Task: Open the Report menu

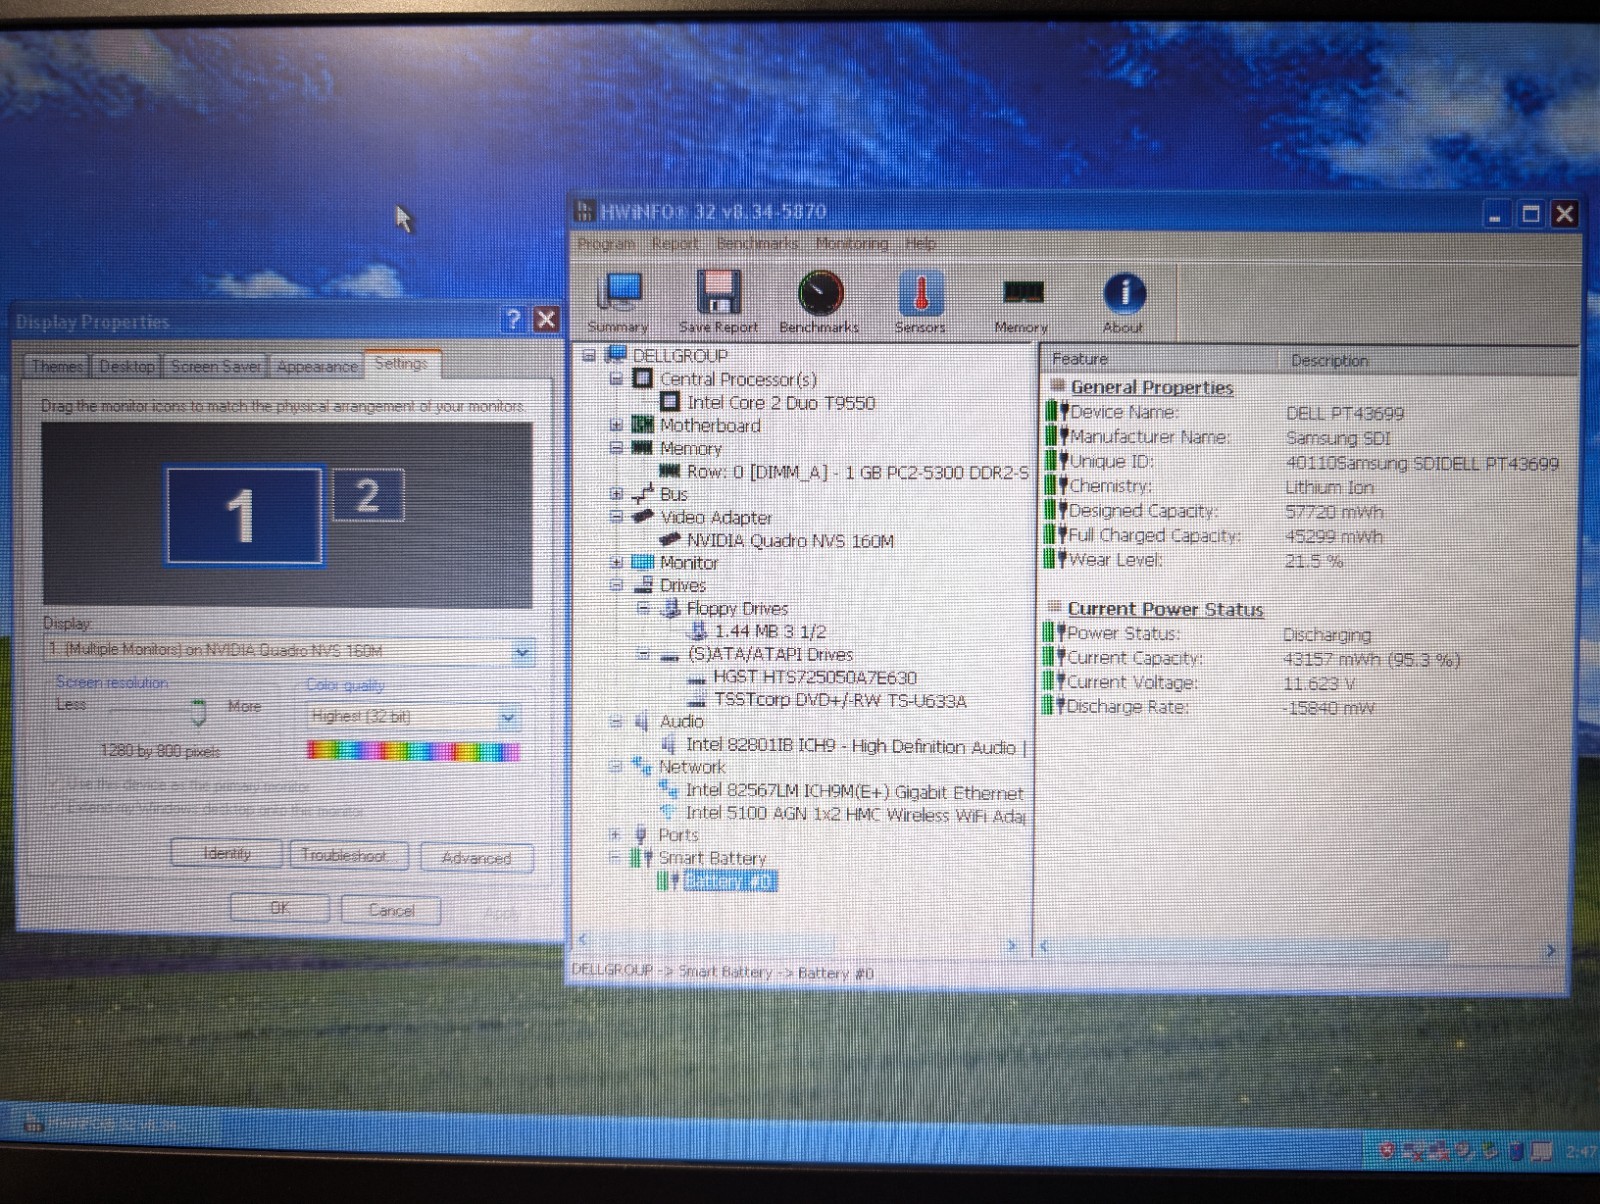Action: tap(675, 243)
